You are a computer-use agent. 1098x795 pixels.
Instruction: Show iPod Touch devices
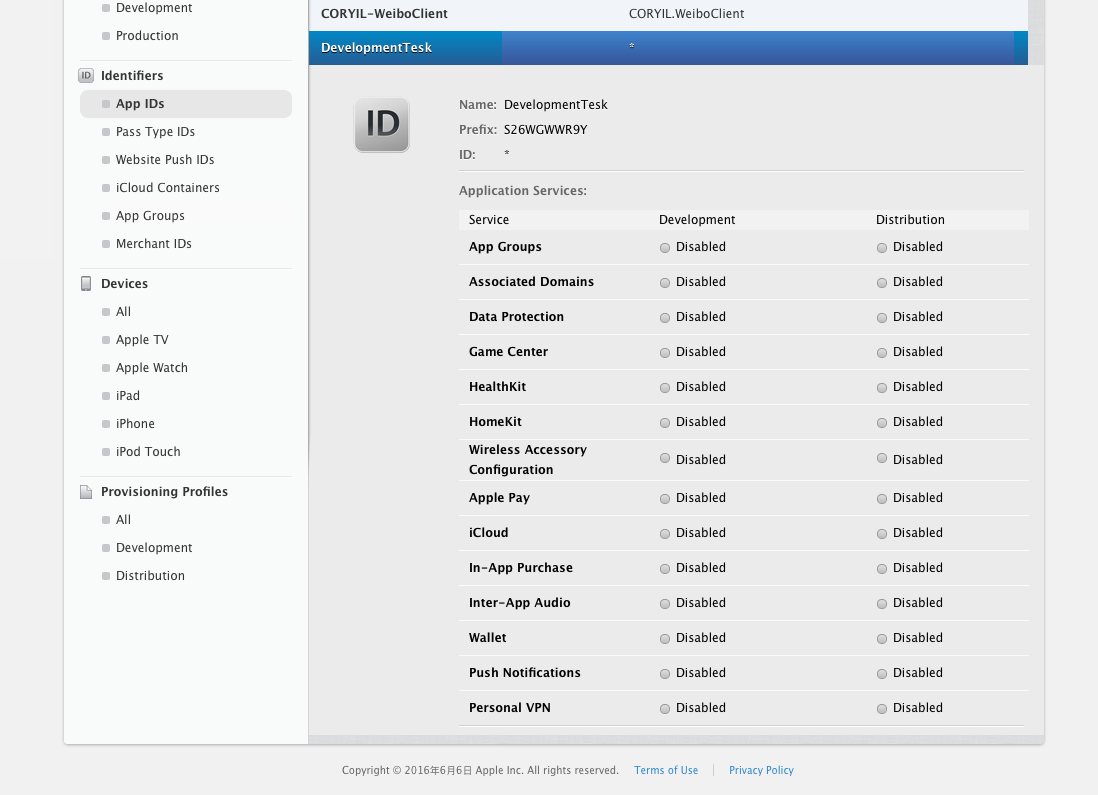148,452
